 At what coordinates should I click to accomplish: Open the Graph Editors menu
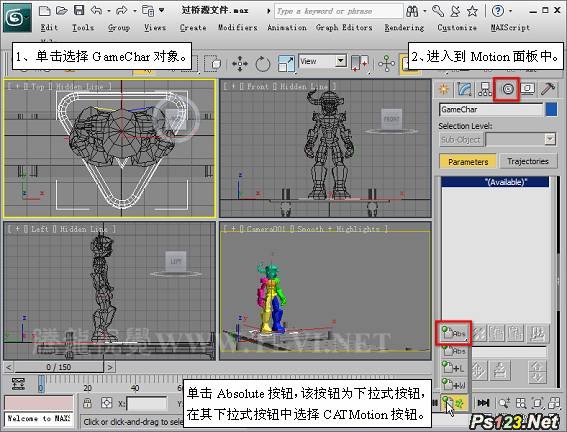coord(344,27)
